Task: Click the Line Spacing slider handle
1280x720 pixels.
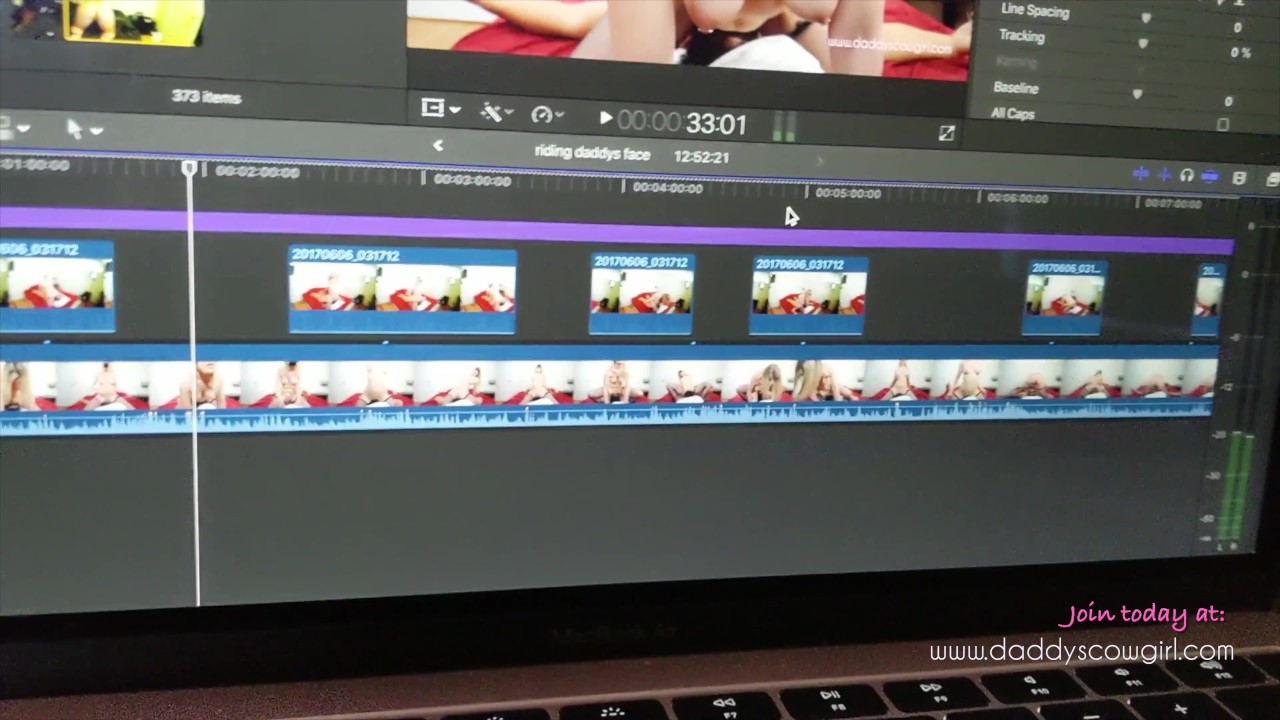Action: [x=1146, y=17]
